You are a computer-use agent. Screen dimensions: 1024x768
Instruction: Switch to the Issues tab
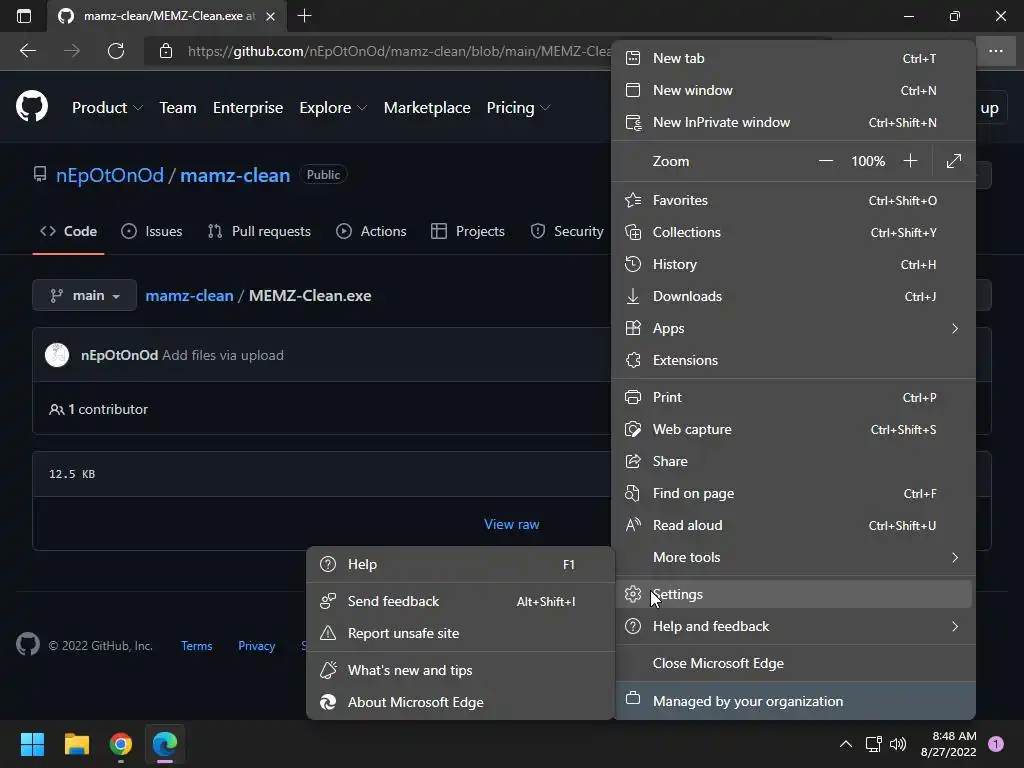coord(152,231)
